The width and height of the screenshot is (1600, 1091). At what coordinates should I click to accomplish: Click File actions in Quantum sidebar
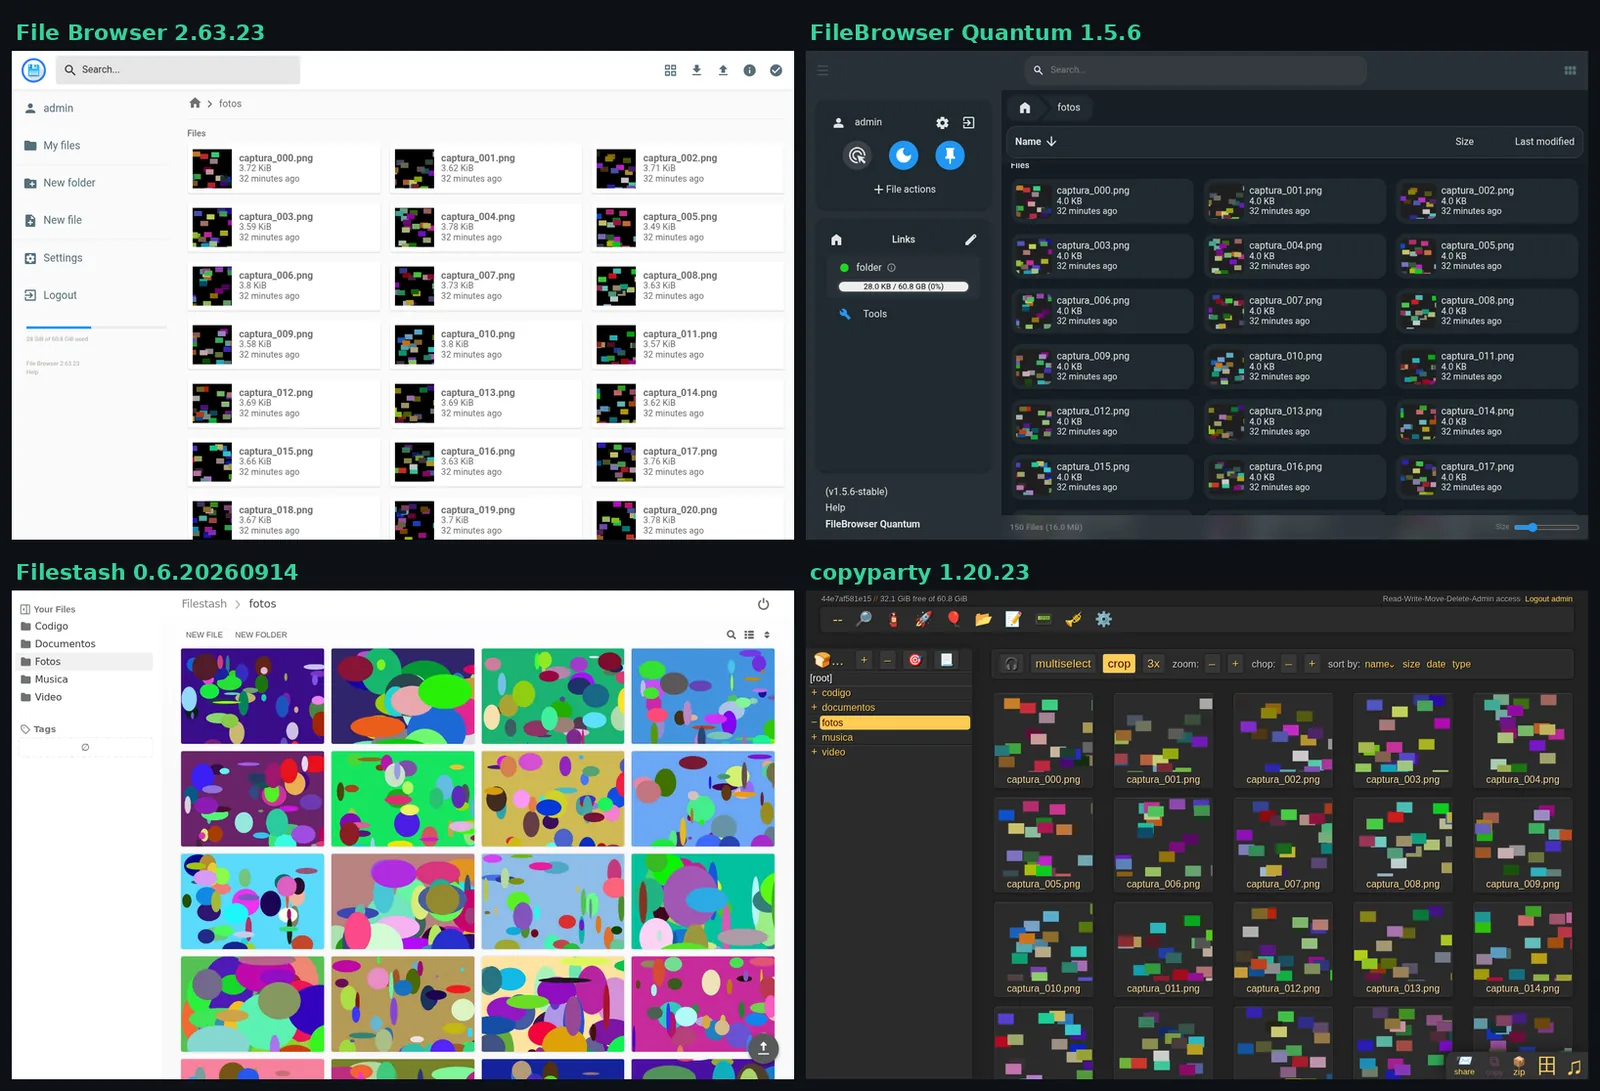point(904,189)
